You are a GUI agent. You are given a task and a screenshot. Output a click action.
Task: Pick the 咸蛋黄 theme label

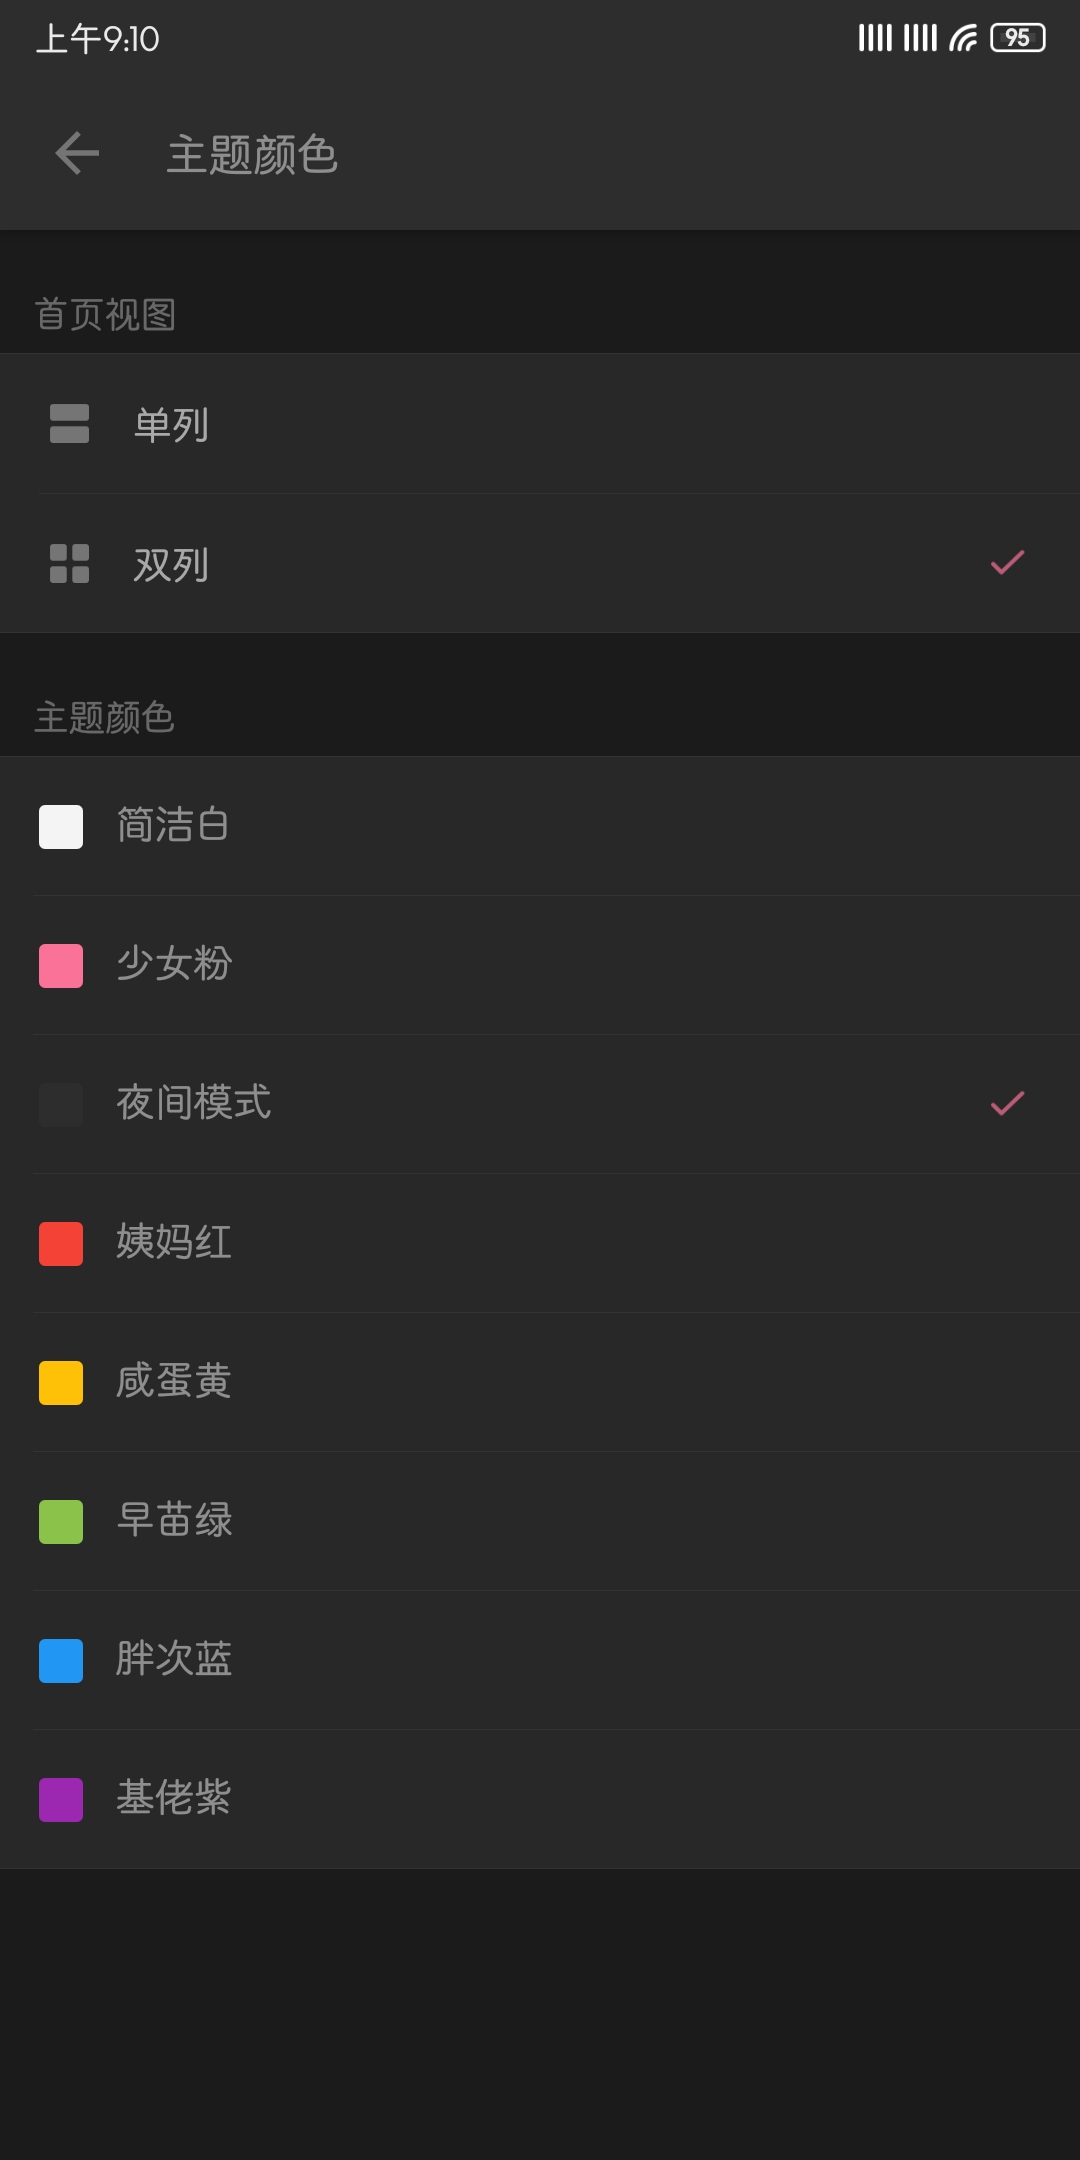(174, 1382)
